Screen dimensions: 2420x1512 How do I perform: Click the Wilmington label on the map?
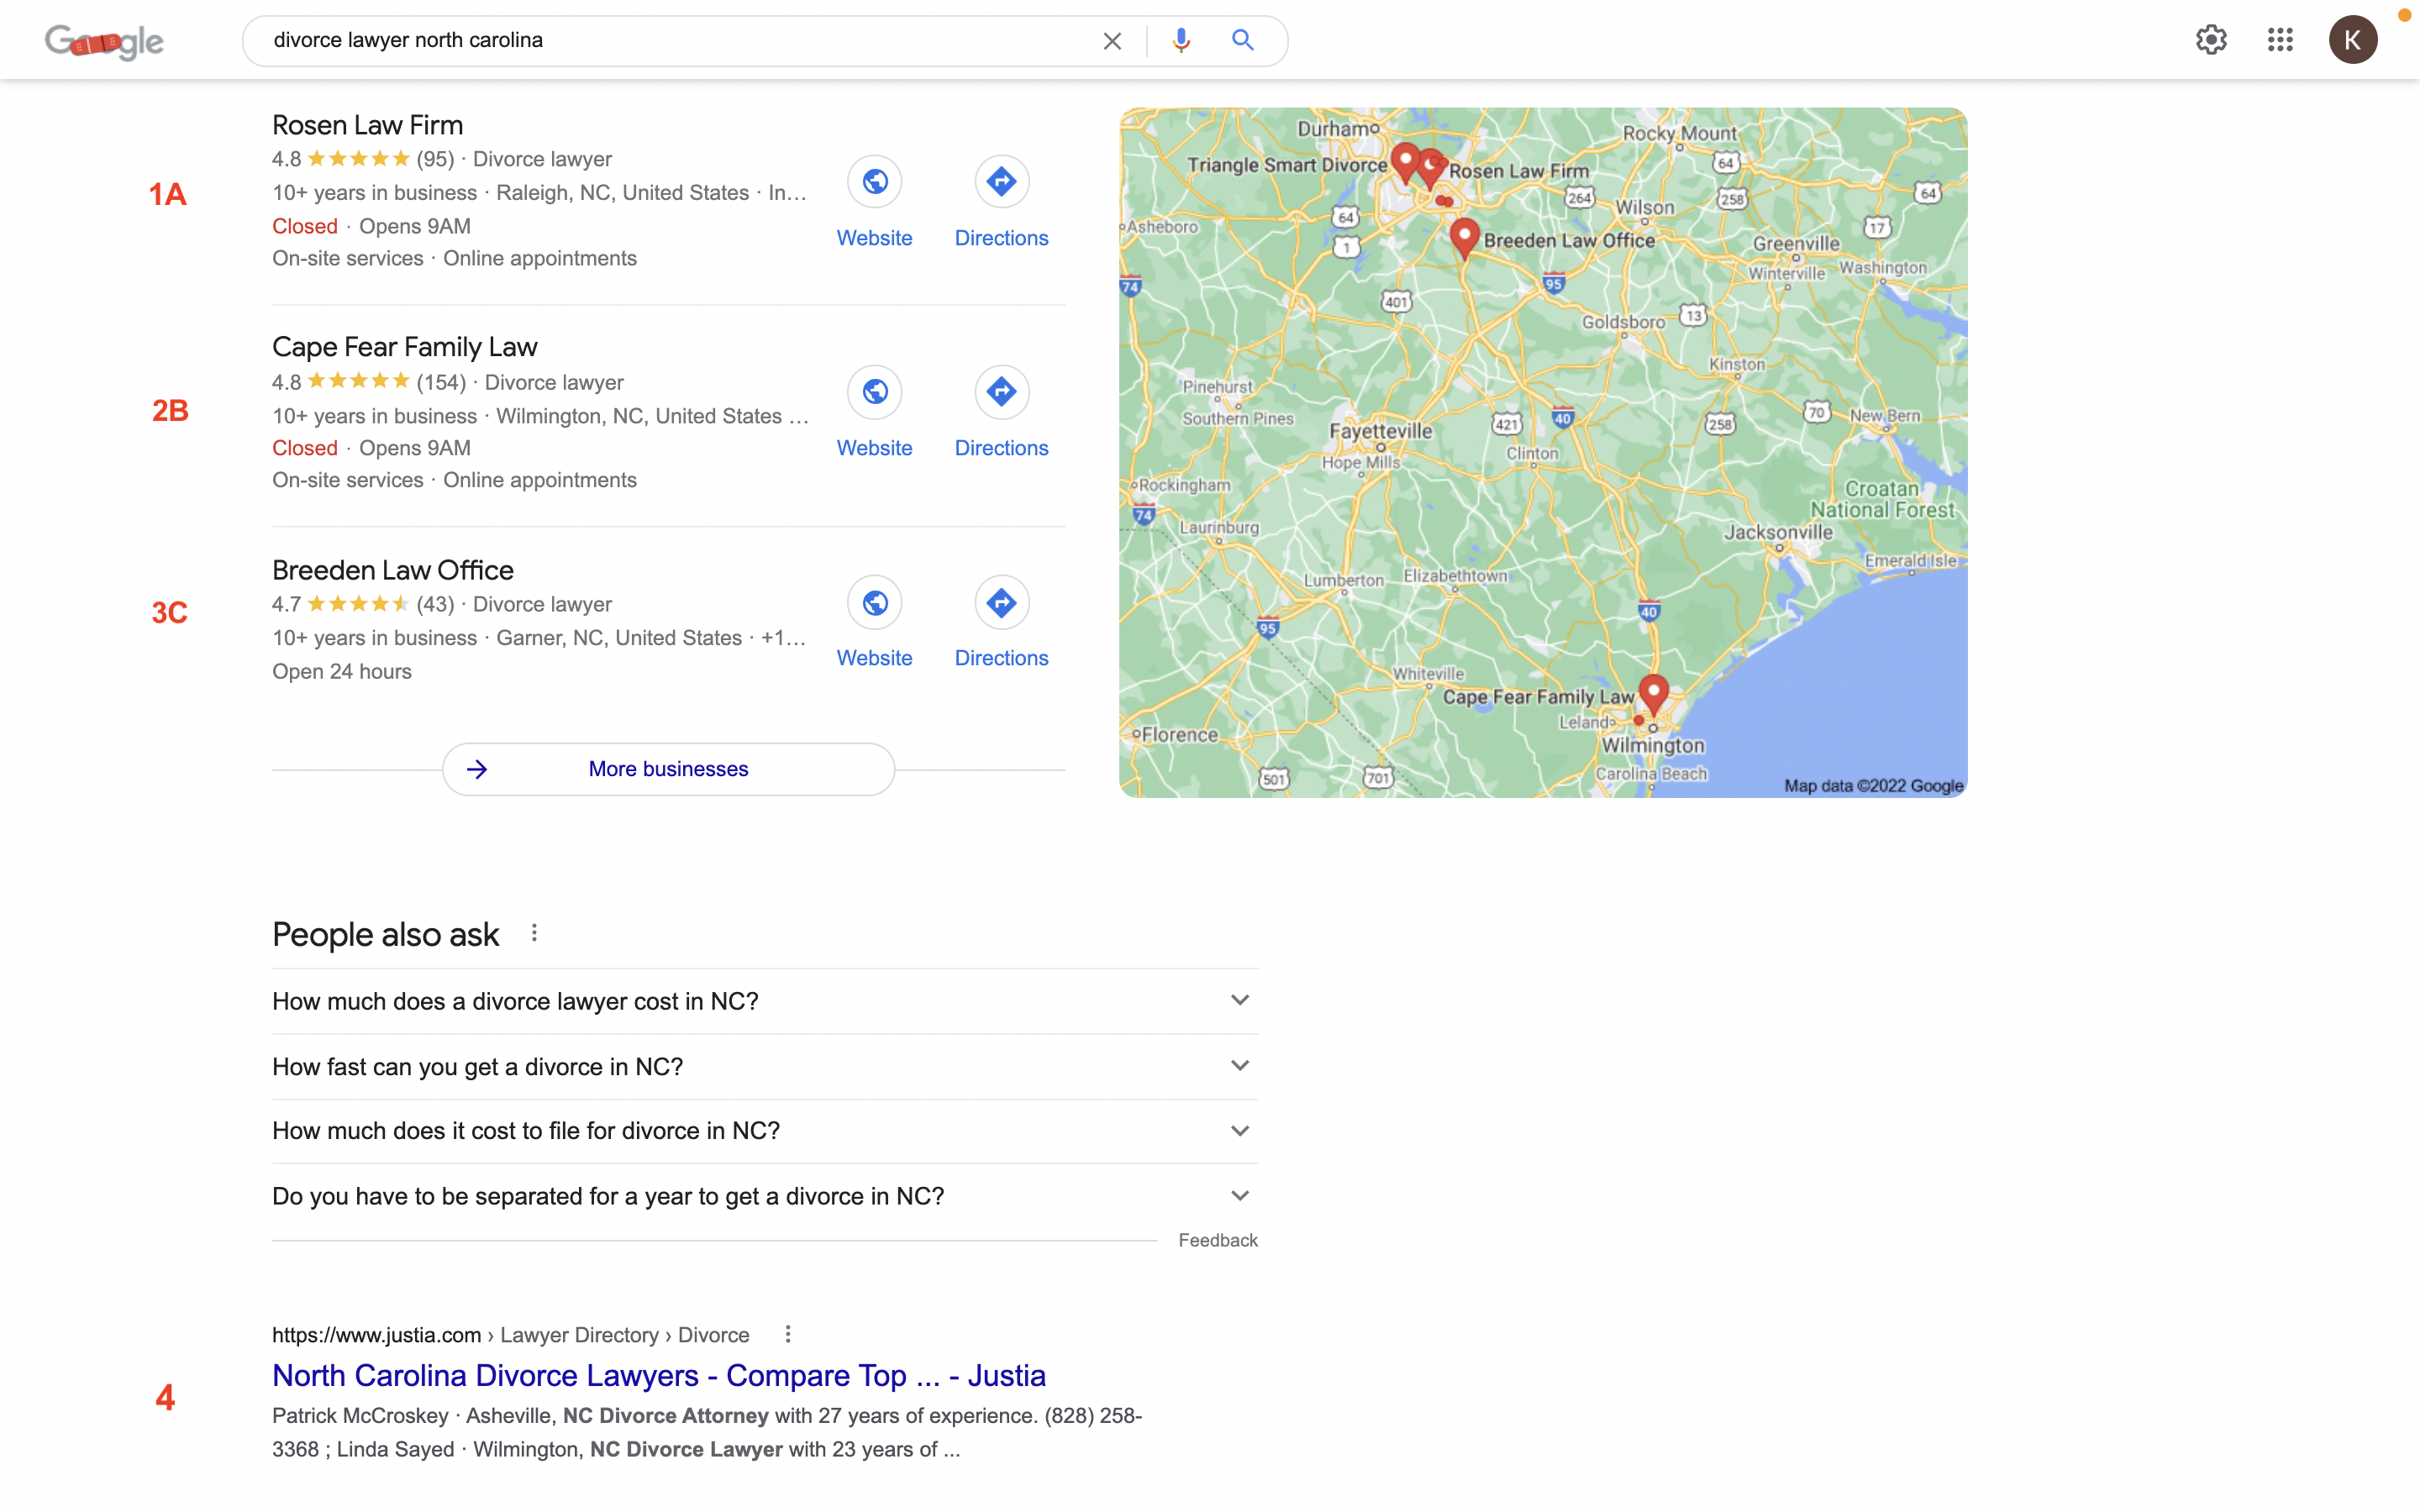tap(1653, 746)
